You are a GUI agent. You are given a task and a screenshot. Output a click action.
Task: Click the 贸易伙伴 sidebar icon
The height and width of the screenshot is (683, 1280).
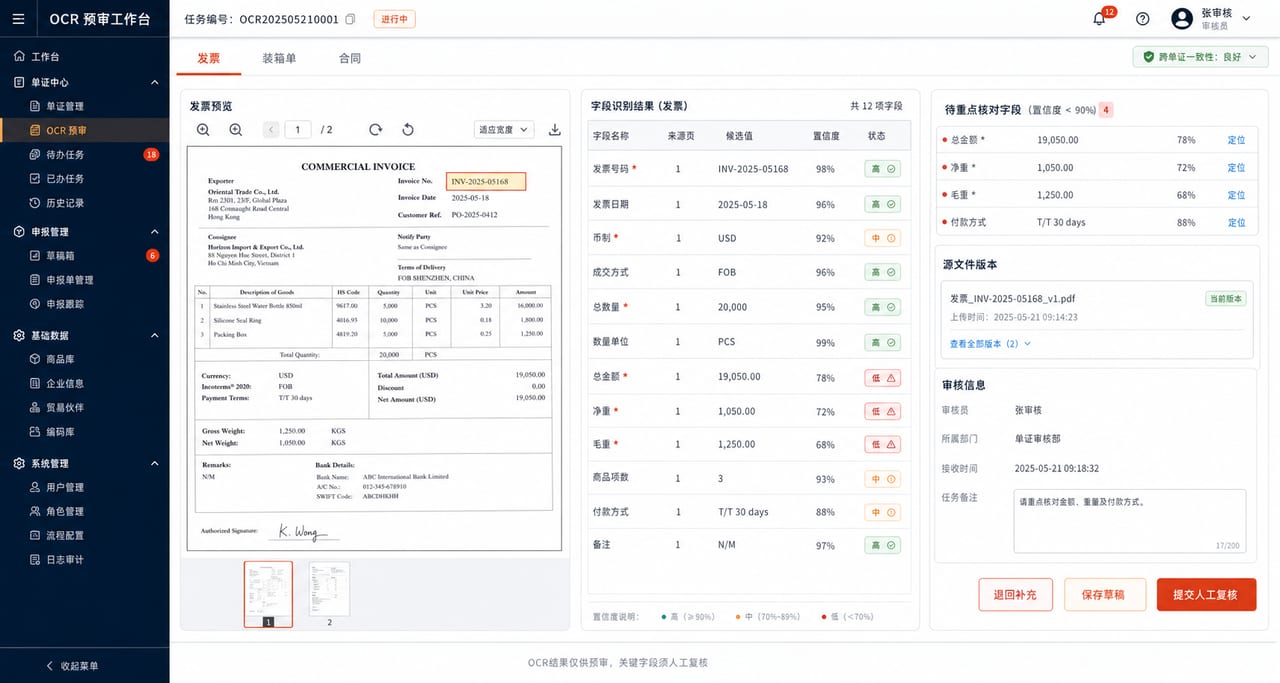pyautogui.click(x=36, y=407)
